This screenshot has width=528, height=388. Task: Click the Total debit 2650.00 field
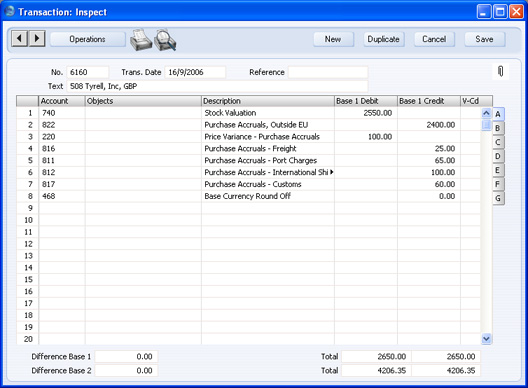376,356
